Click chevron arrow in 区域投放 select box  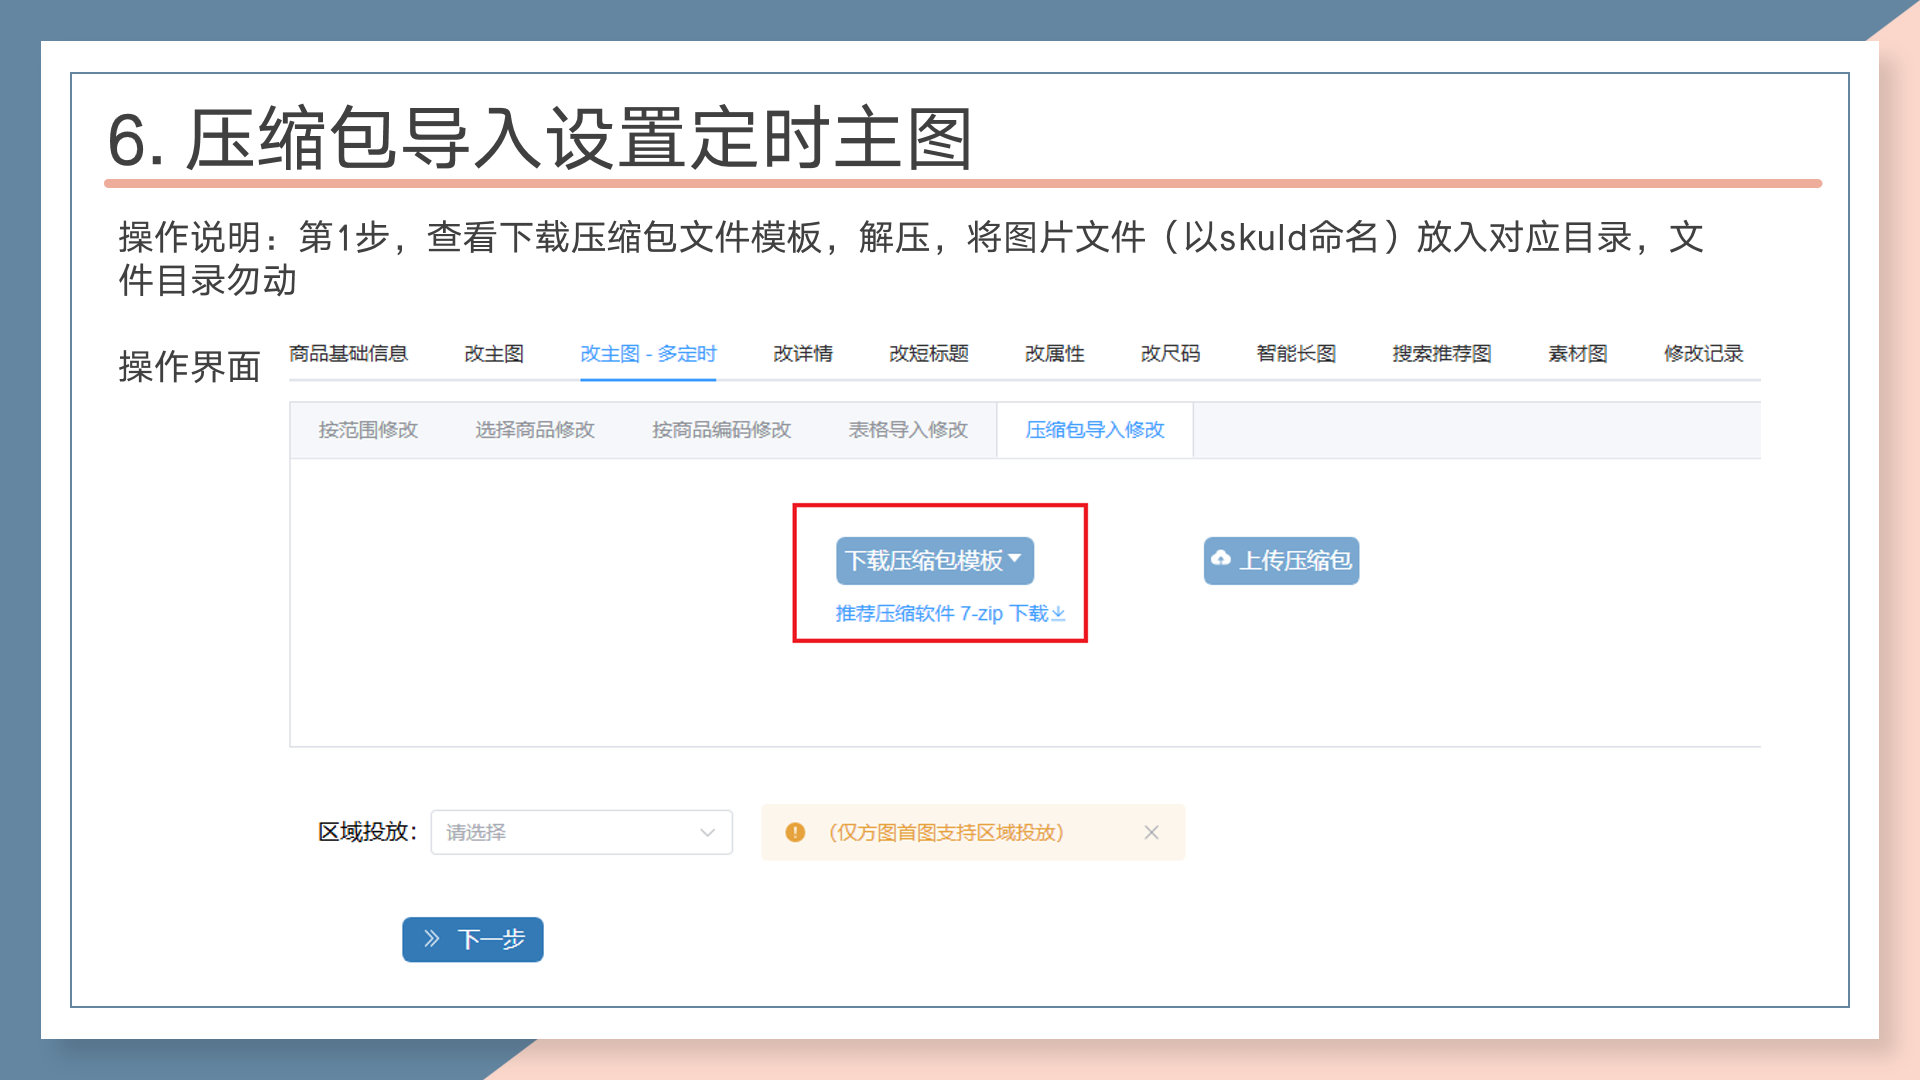pos(708,832)
